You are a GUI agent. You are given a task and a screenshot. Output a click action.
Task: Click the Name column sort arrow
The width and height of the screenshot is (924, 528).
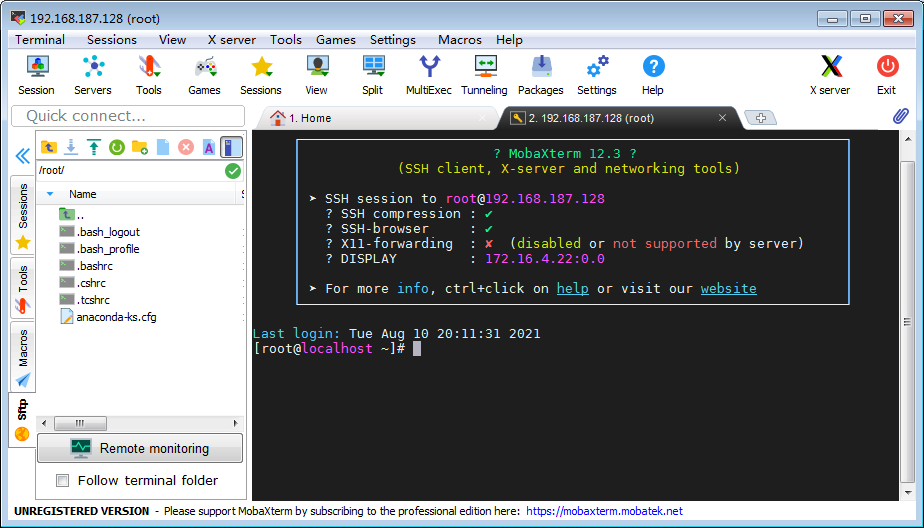tap(49, 194)
